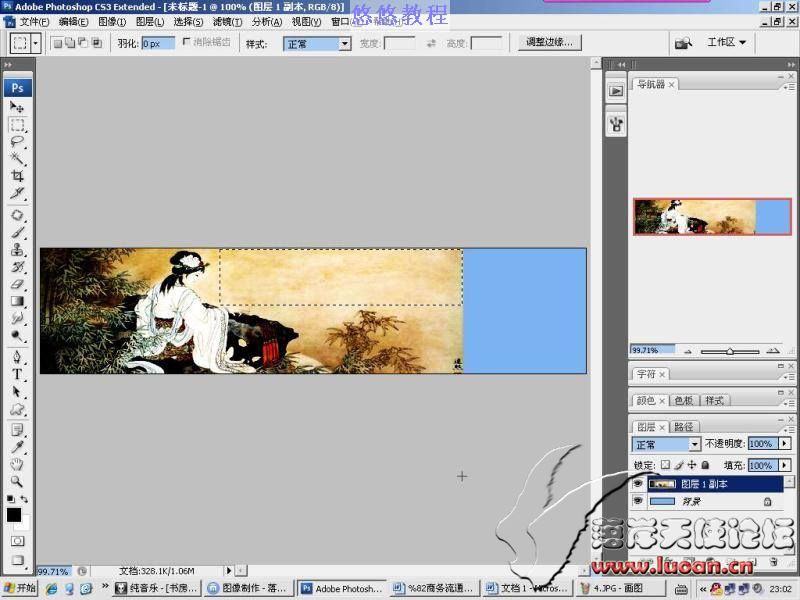This screenshot has height=600, width=800.
Task: Choose new selection mode button
Action: (58, 43)
